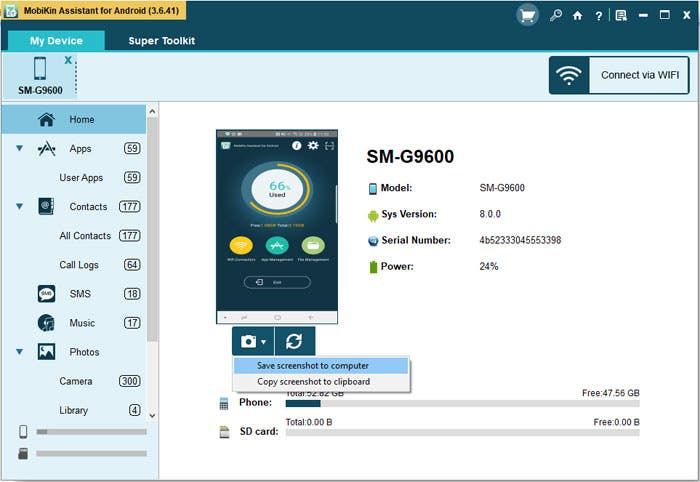This screenshot has width=700, height=482.
Task: Click the Camera count badge 300
Action: point(130,381)
